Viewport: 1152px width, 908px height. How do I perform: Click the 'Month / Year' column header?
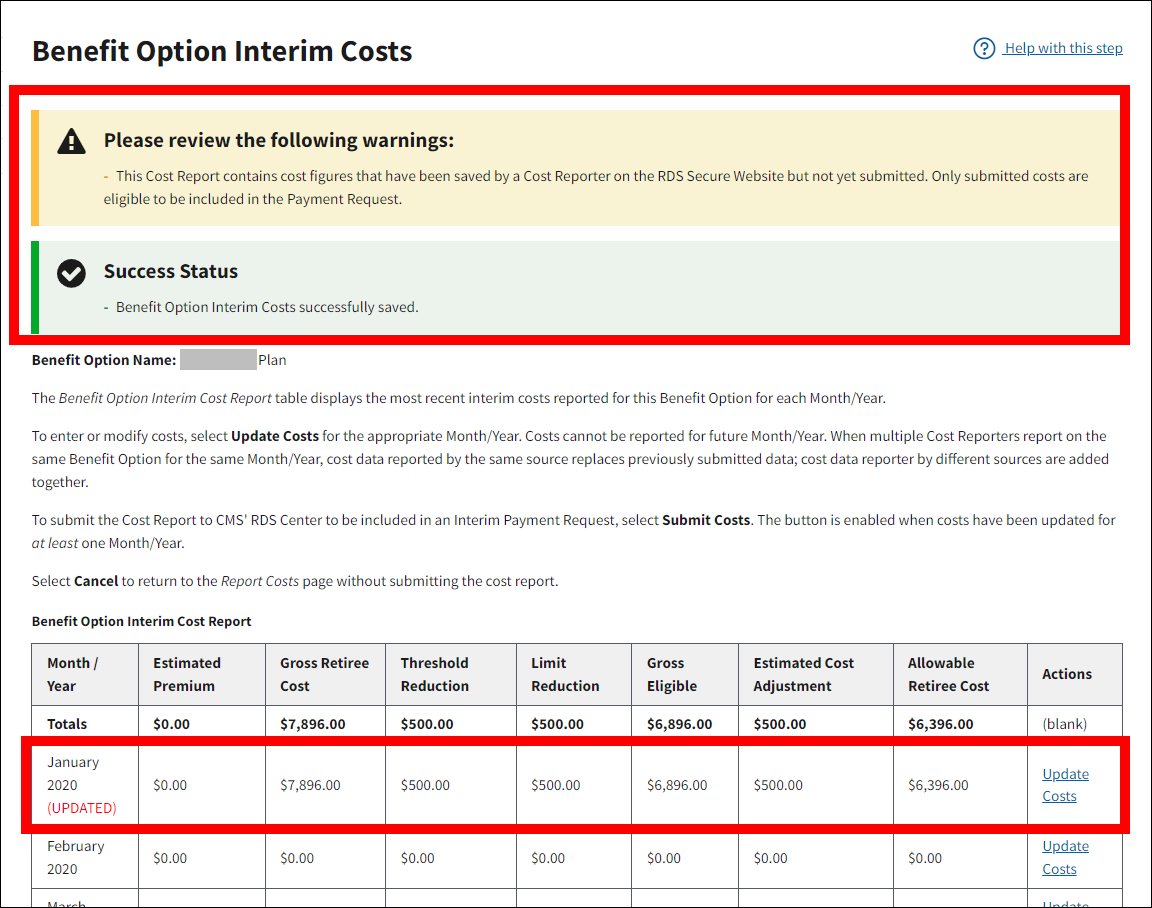(x=72, y=674)
